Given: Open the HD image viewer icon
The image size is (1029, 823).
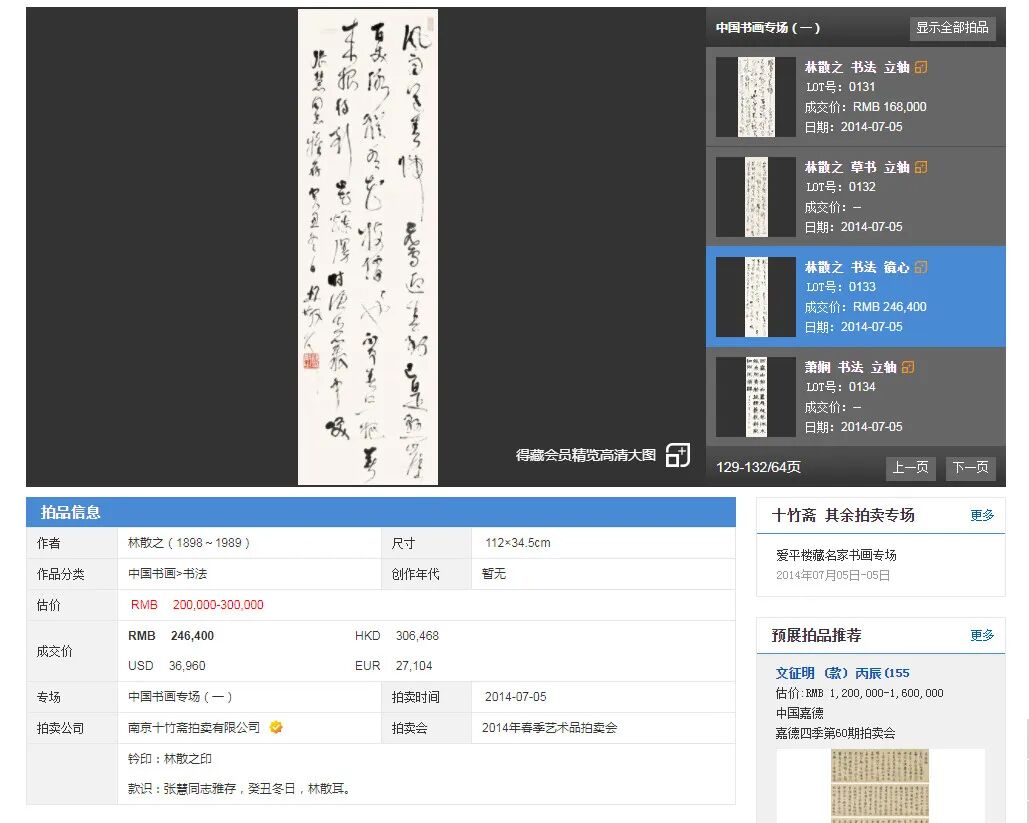Looking at the screenshot, I should click(x=678, y=455).
